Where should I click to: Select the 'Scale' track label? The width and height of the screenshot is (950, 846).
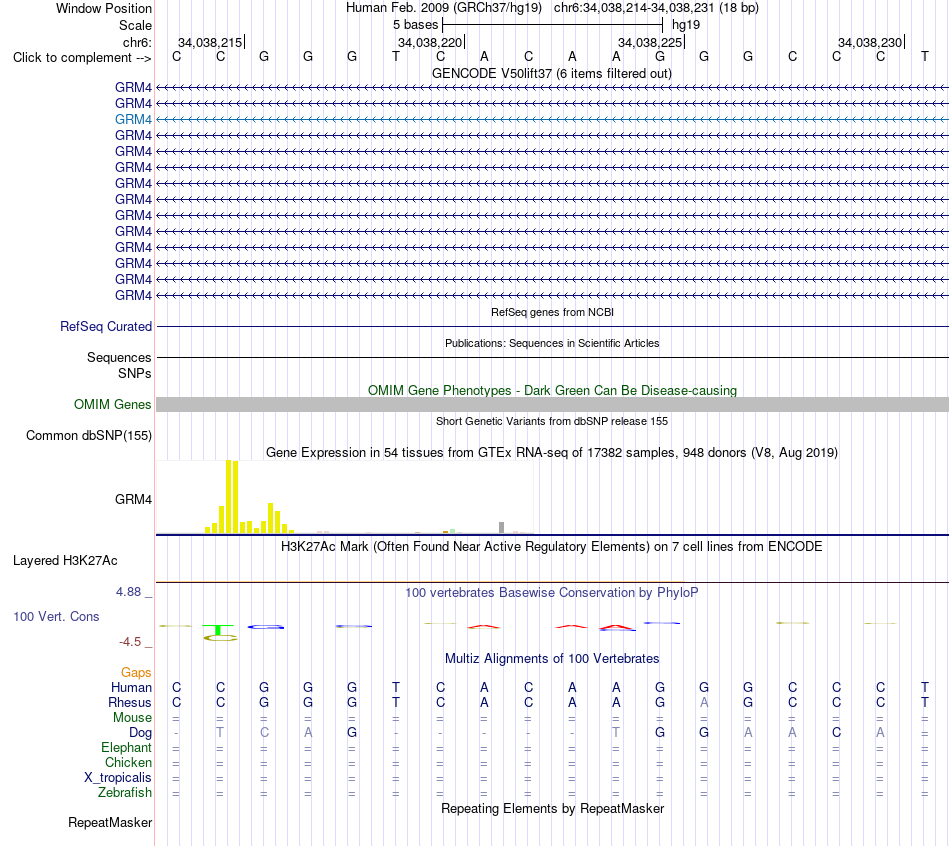pyautogui.click(x=135, y=25)
